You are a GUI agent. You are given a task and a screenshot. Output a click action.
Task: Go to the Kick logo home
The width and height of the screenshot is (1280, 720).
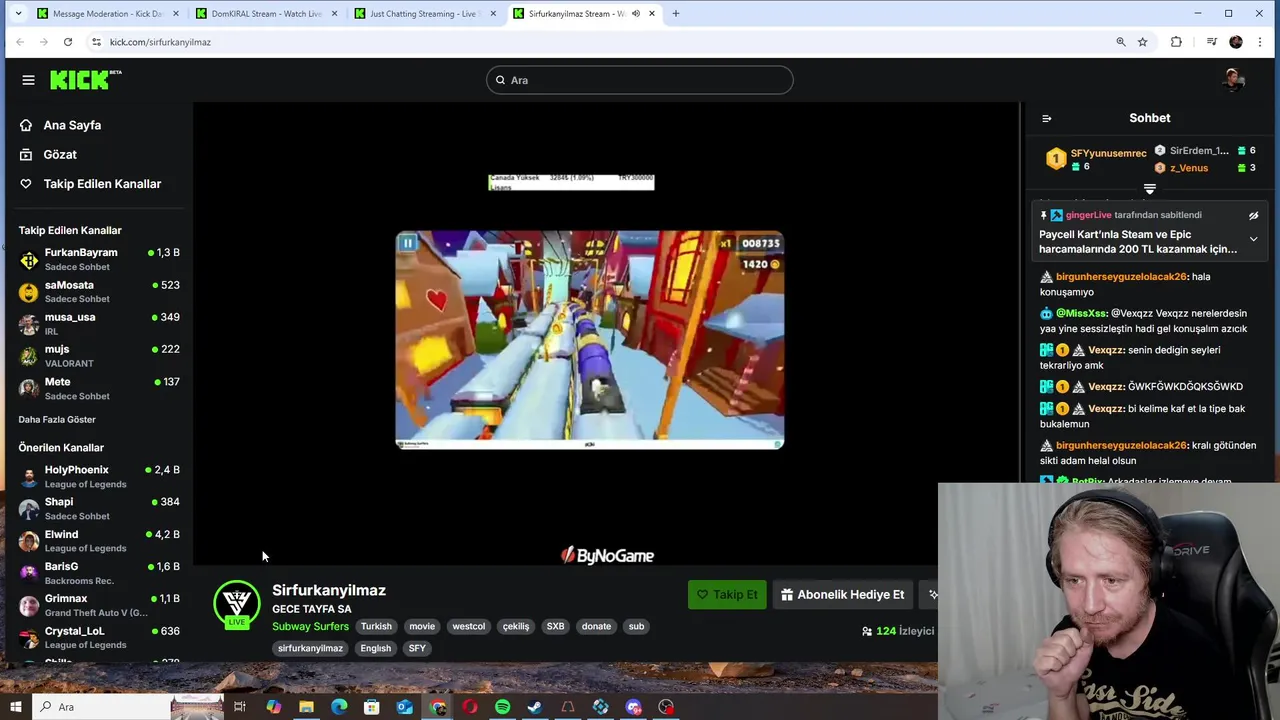(85, 80)
